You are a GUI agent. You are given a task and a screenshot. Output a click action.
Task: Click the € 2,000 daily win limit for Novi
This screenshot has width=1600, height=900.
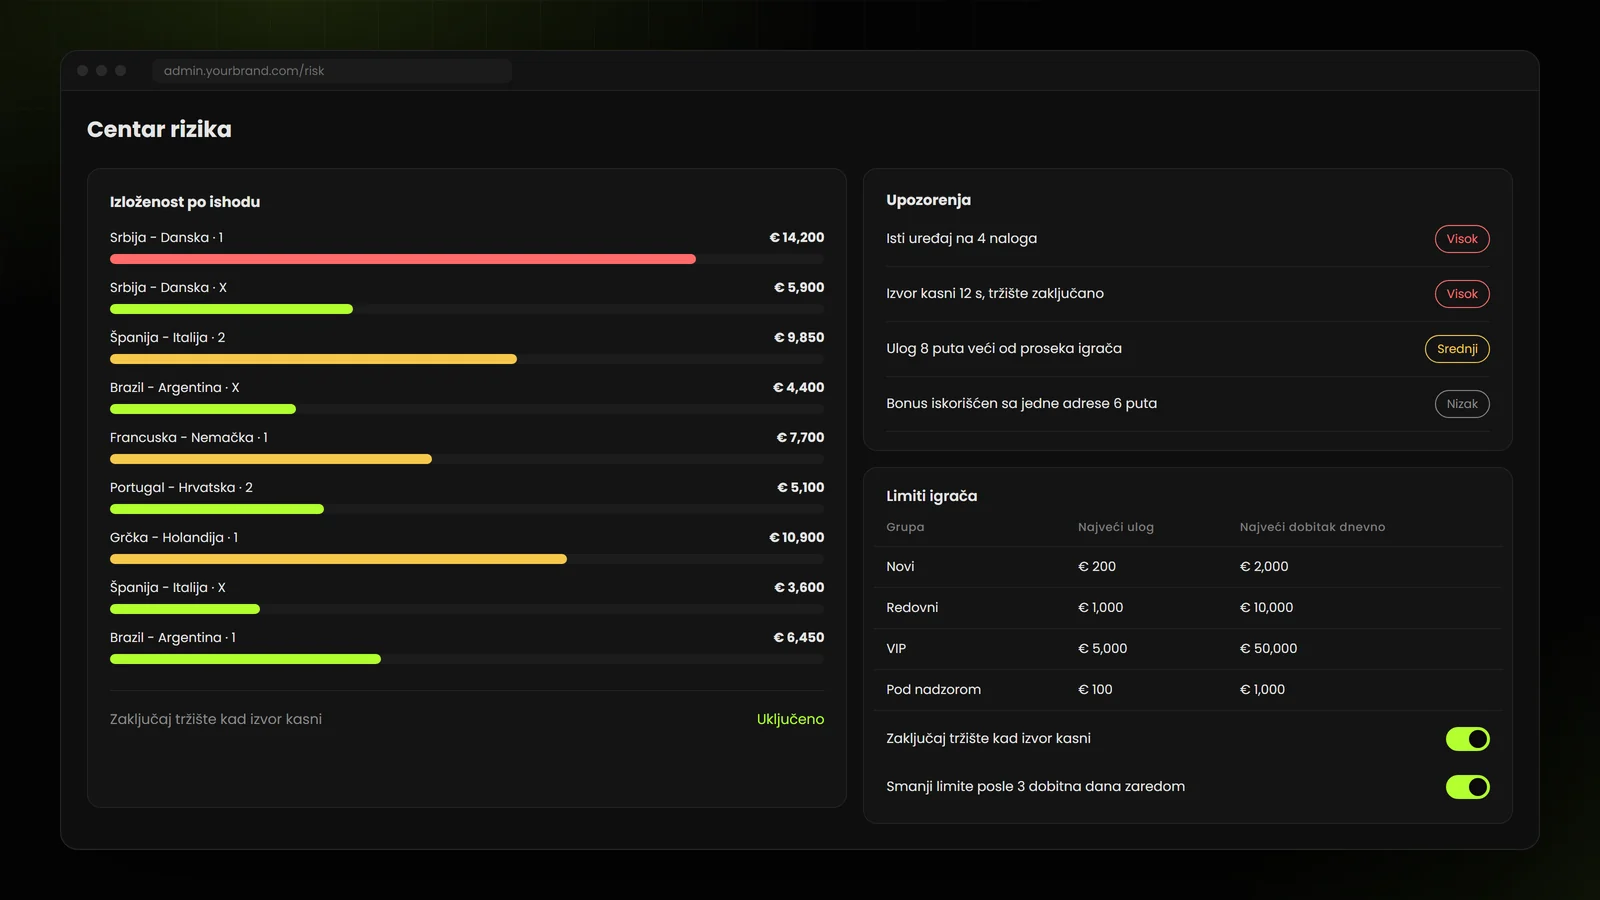[x=1264, y=567]
